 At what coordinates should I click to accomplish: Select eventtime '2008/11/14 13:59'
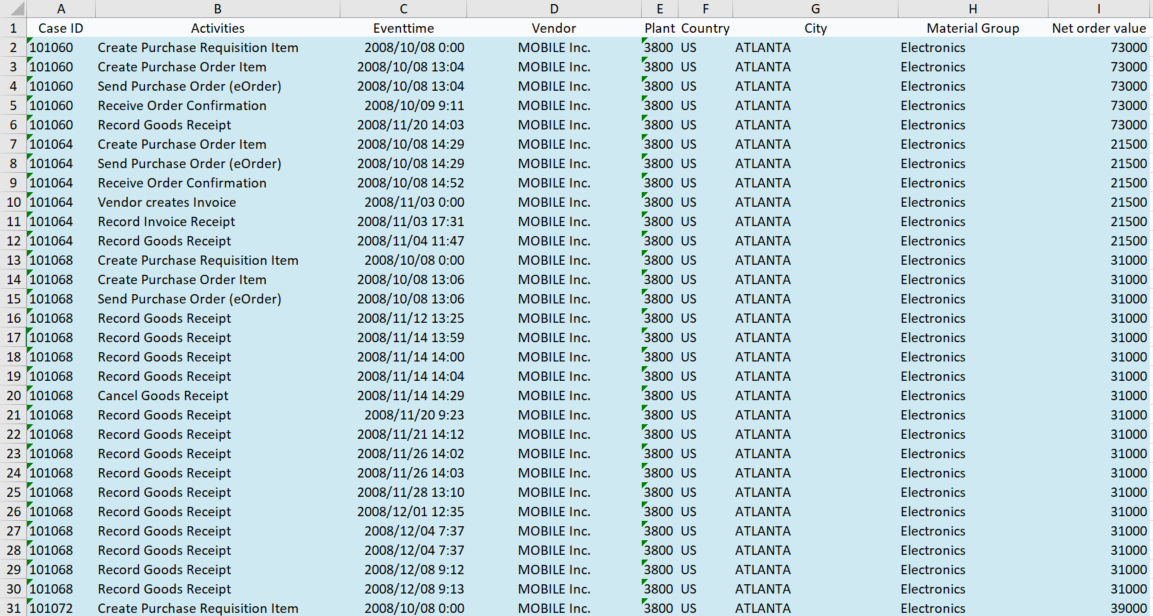403,337
